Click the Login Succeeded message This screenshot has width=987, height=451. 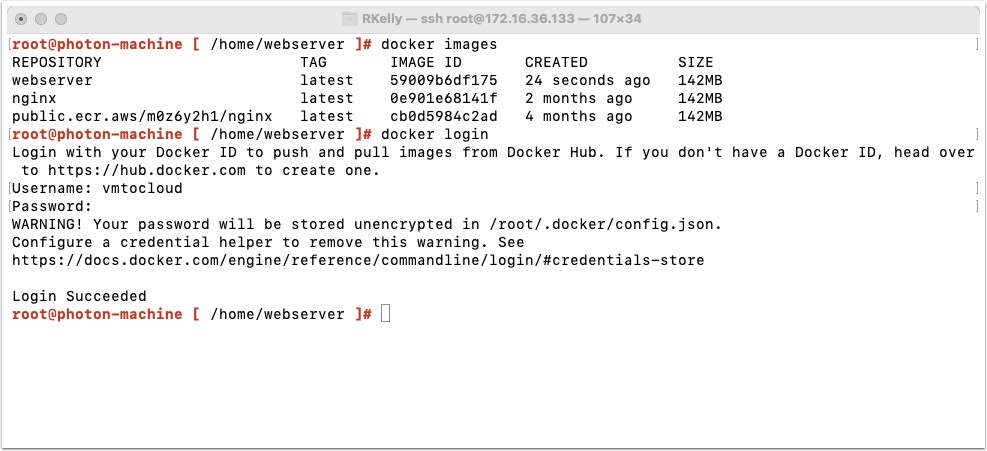(x=79, y=296)
